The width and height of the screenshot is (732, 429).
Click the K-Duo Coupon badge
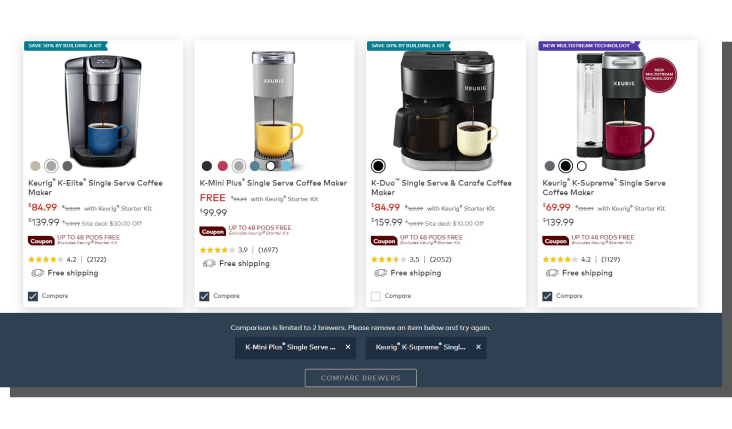[384, 241]
